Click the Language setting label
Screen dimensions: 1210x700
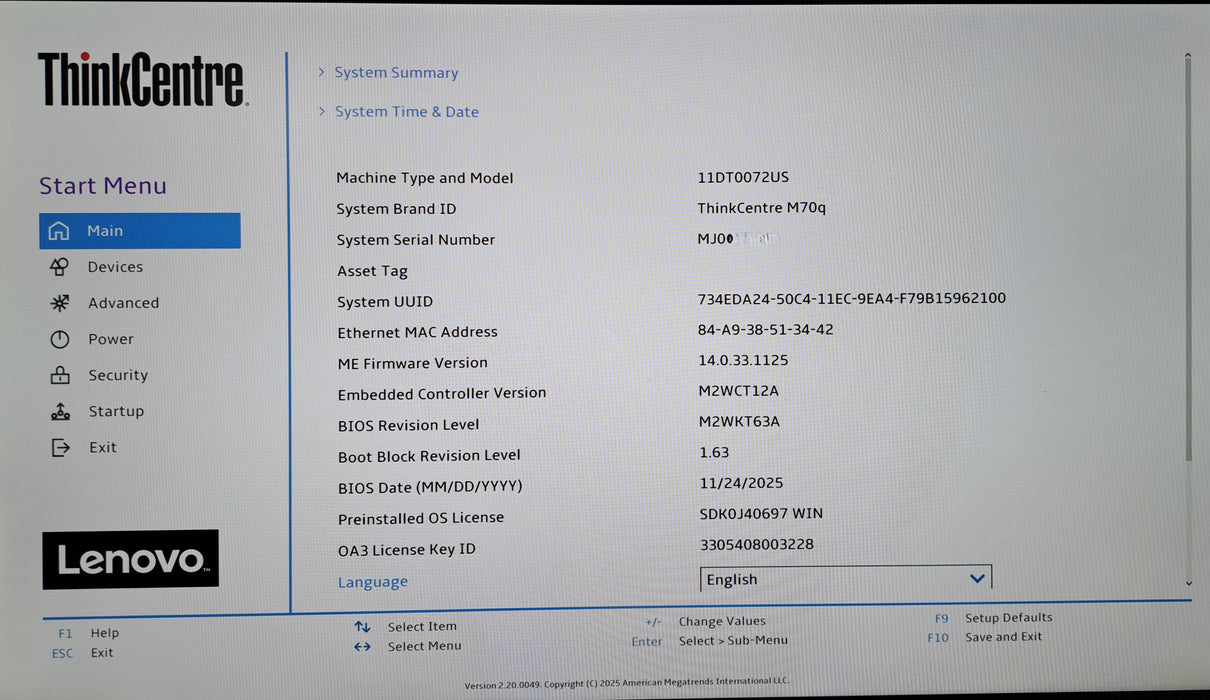click(x=373, y=582)
